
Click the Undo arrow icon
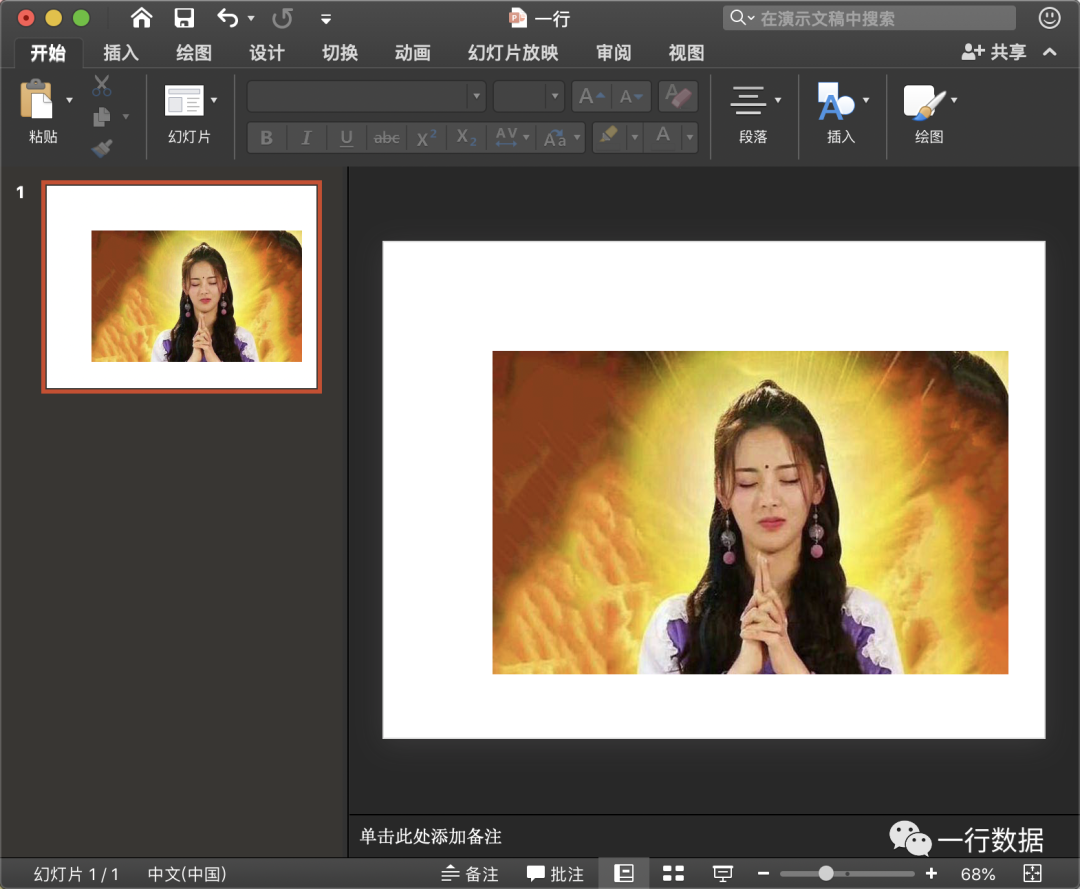pyautogui.click(x=227, y=18)
